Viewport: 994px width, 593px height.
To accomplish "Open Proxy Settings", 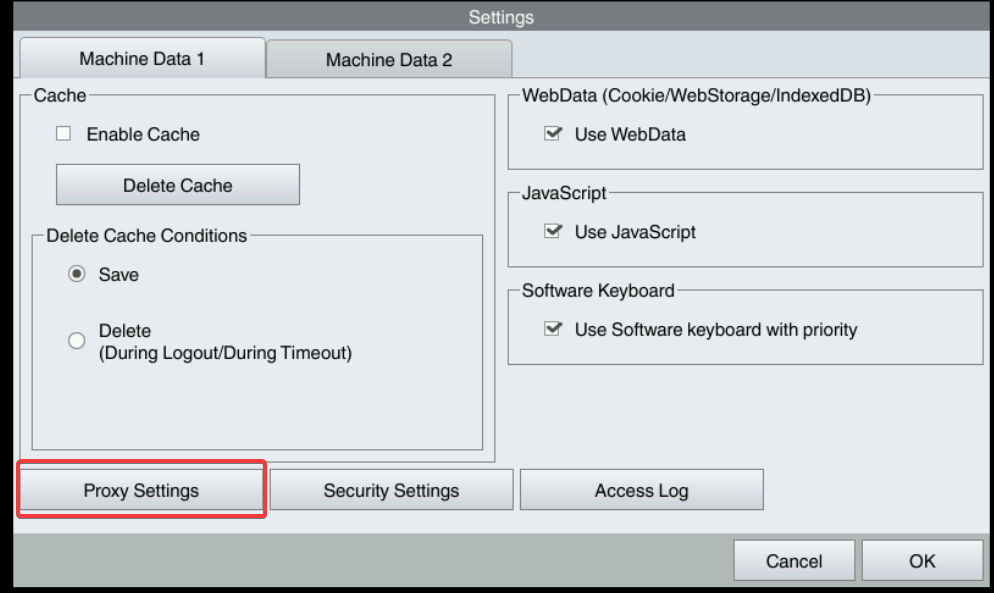I will (141, 490).
